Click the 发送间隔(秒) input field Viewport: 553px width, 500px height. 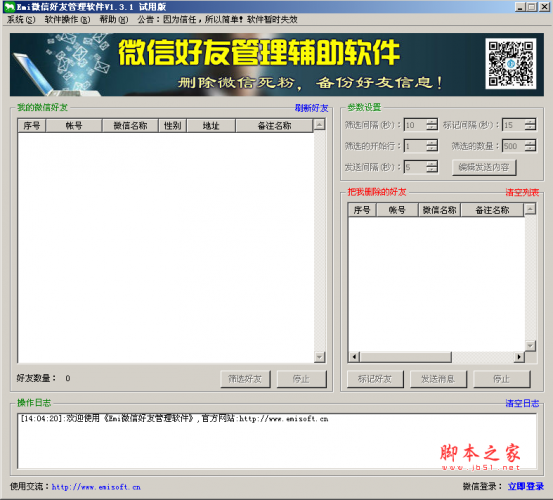click(415, 167)
